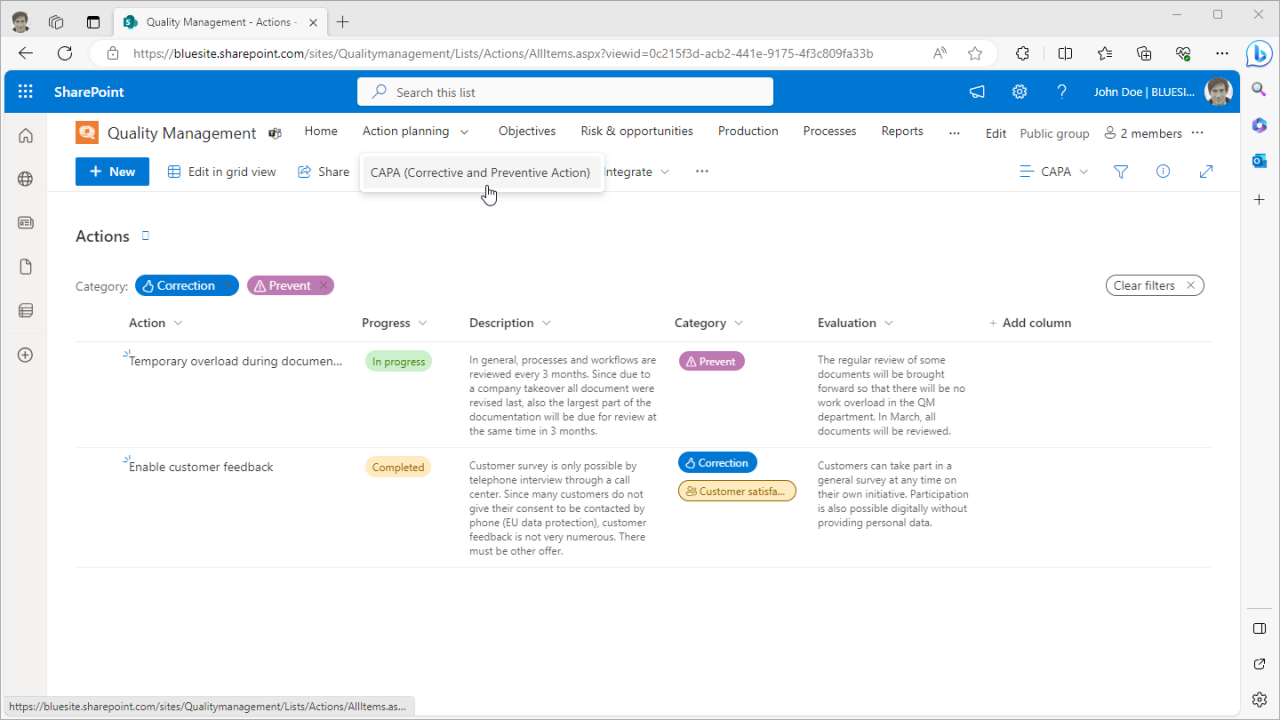The height and width of the screenshot is (720, 1280).
Task: Click the New button
Action: point(112,172)
